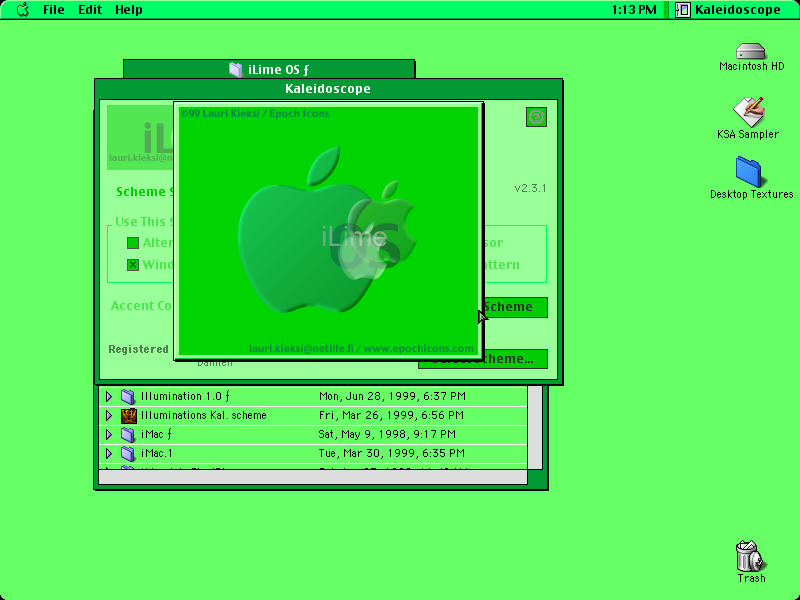Viewport: 800px width, 600px height.
Task: Click the Kaleidoscope window title bar
Action: pos(328,89)
